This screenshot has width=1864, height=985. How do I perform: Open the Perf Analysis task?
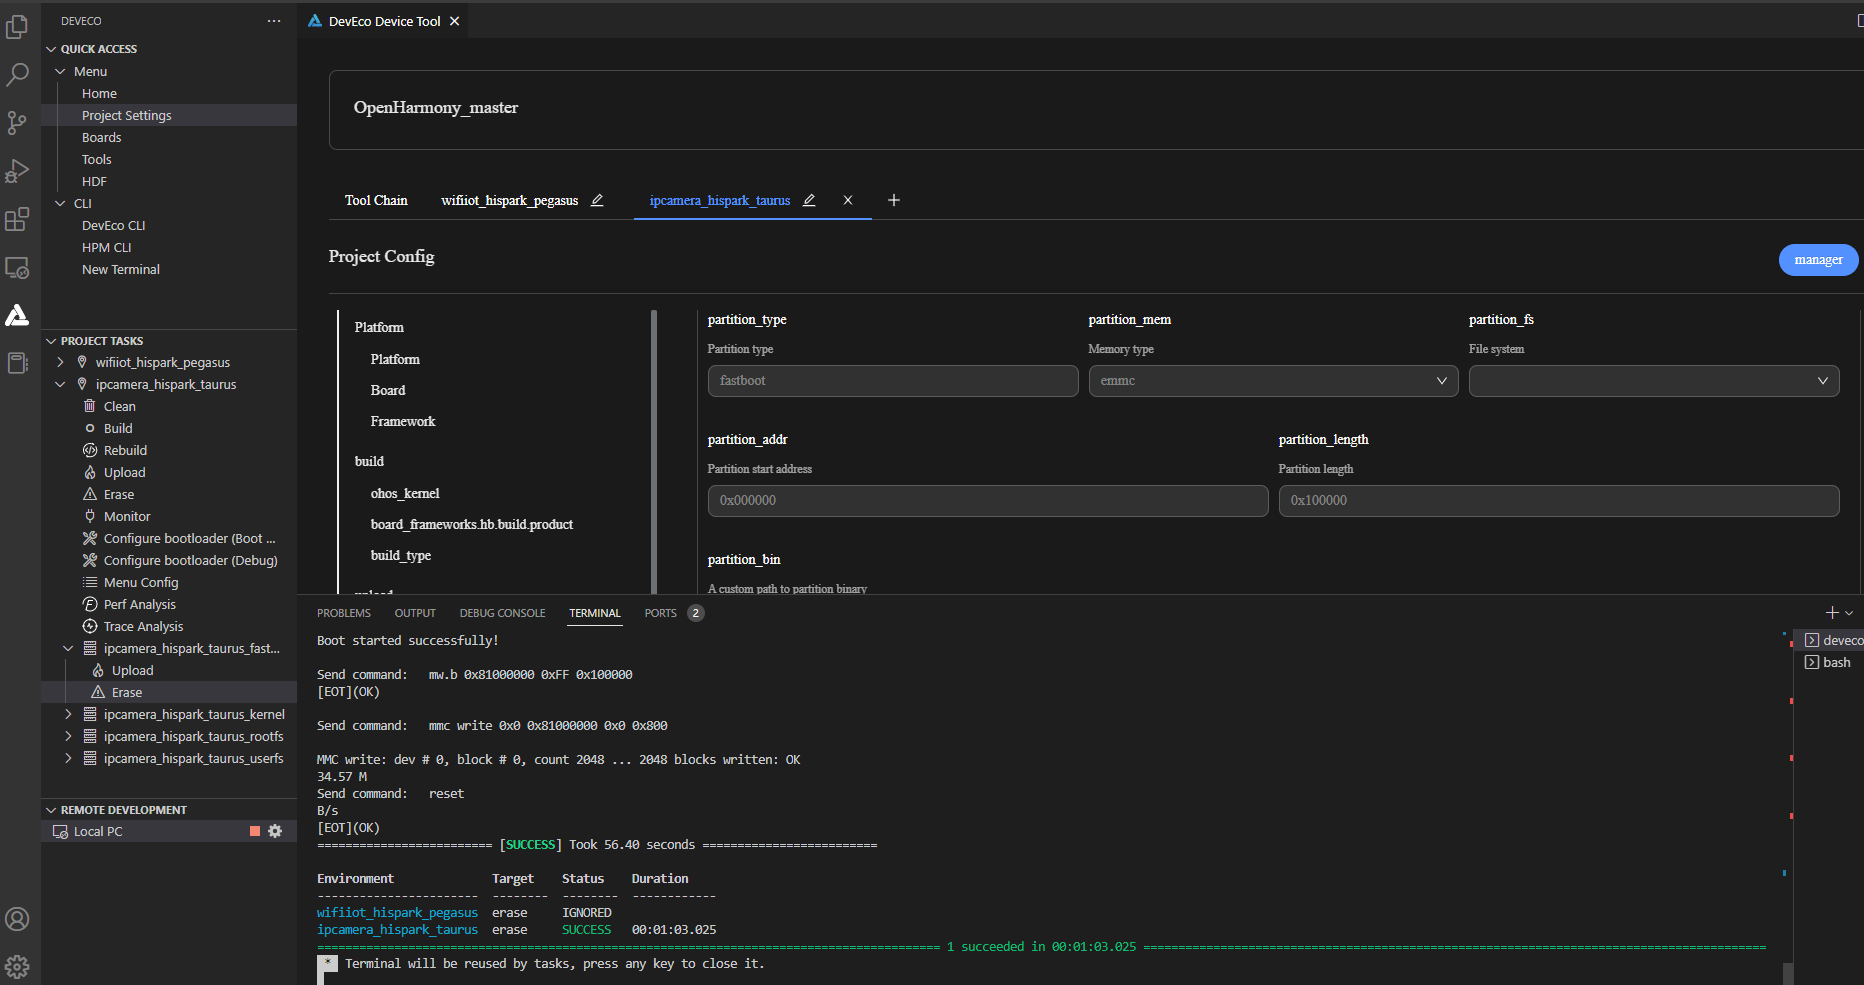139,604
